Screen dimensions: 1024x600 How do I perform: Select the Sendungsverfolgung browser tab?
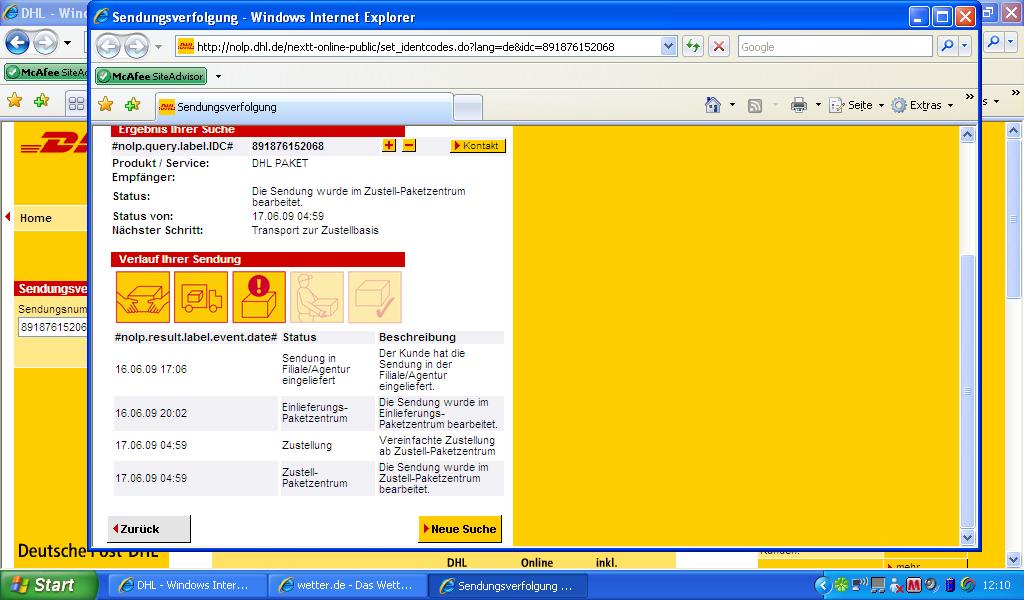coord(304,106)
